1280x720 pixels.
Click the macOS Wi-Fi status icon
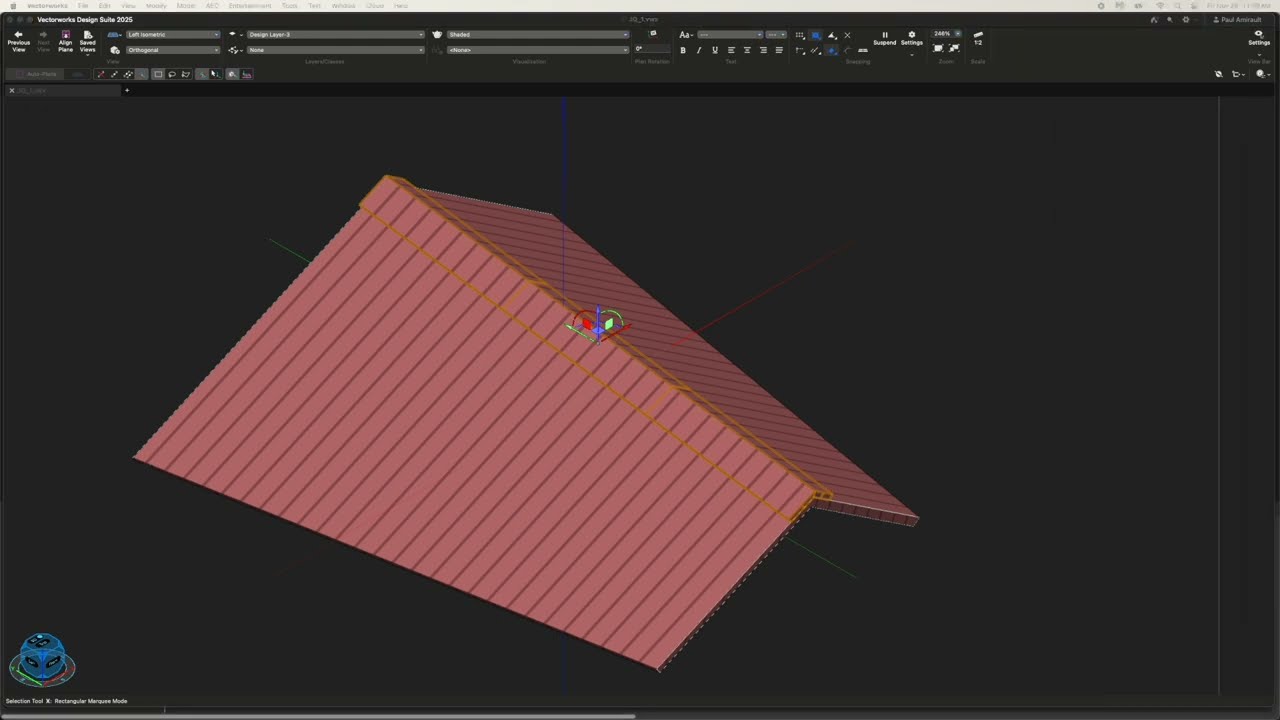[x=1160, y=6]
